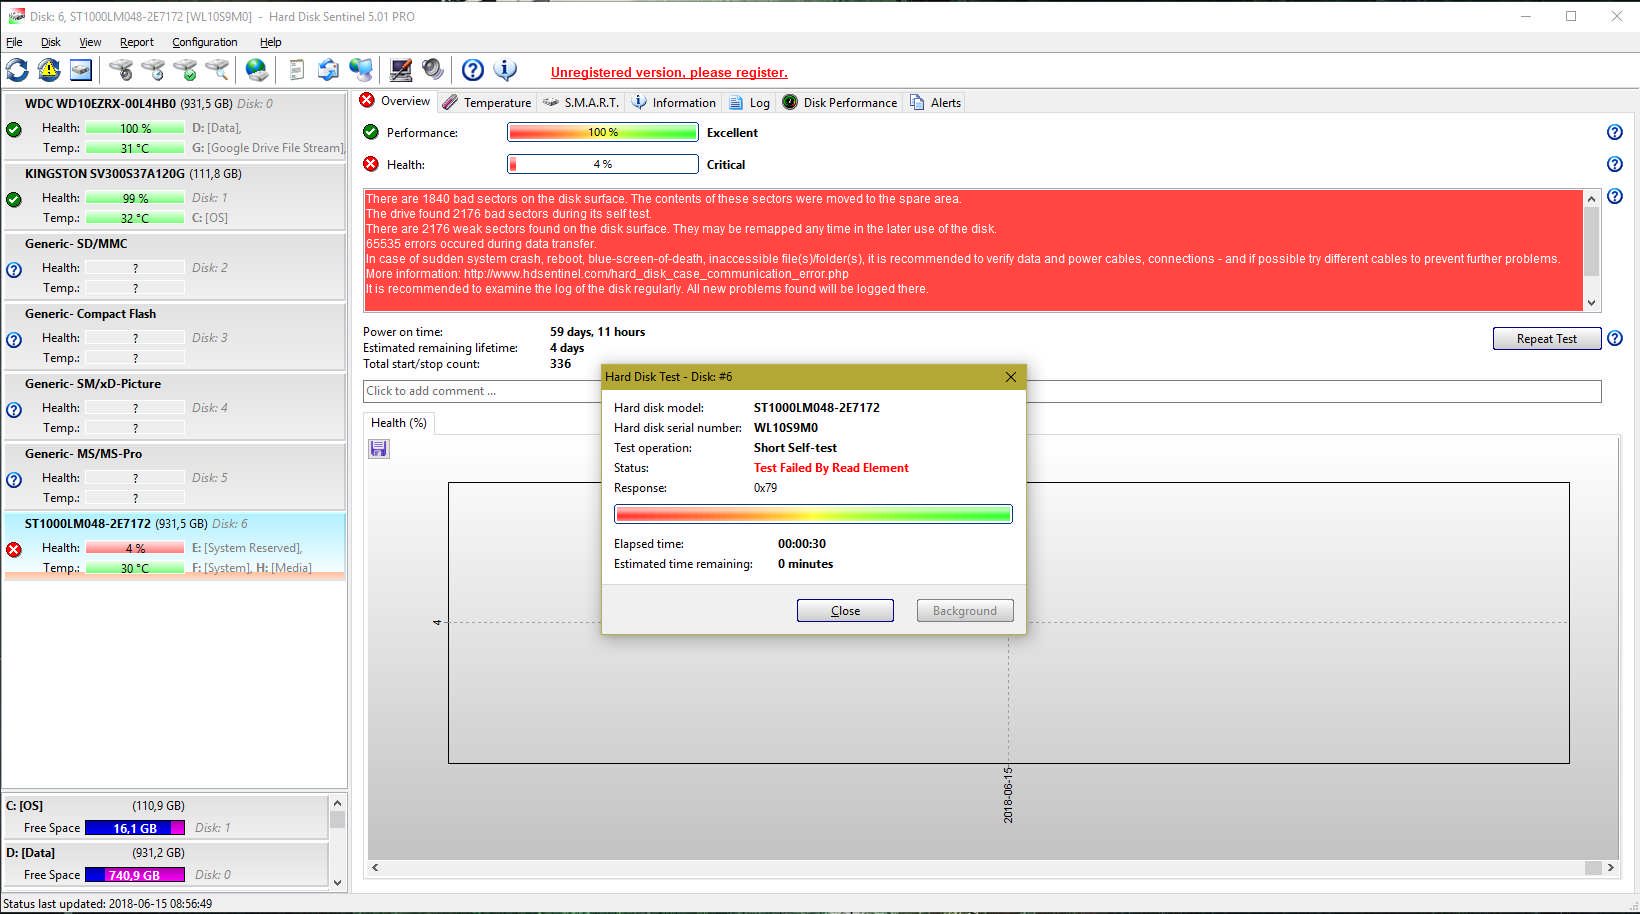Click the Background button in test dialog

pos(965,611)
